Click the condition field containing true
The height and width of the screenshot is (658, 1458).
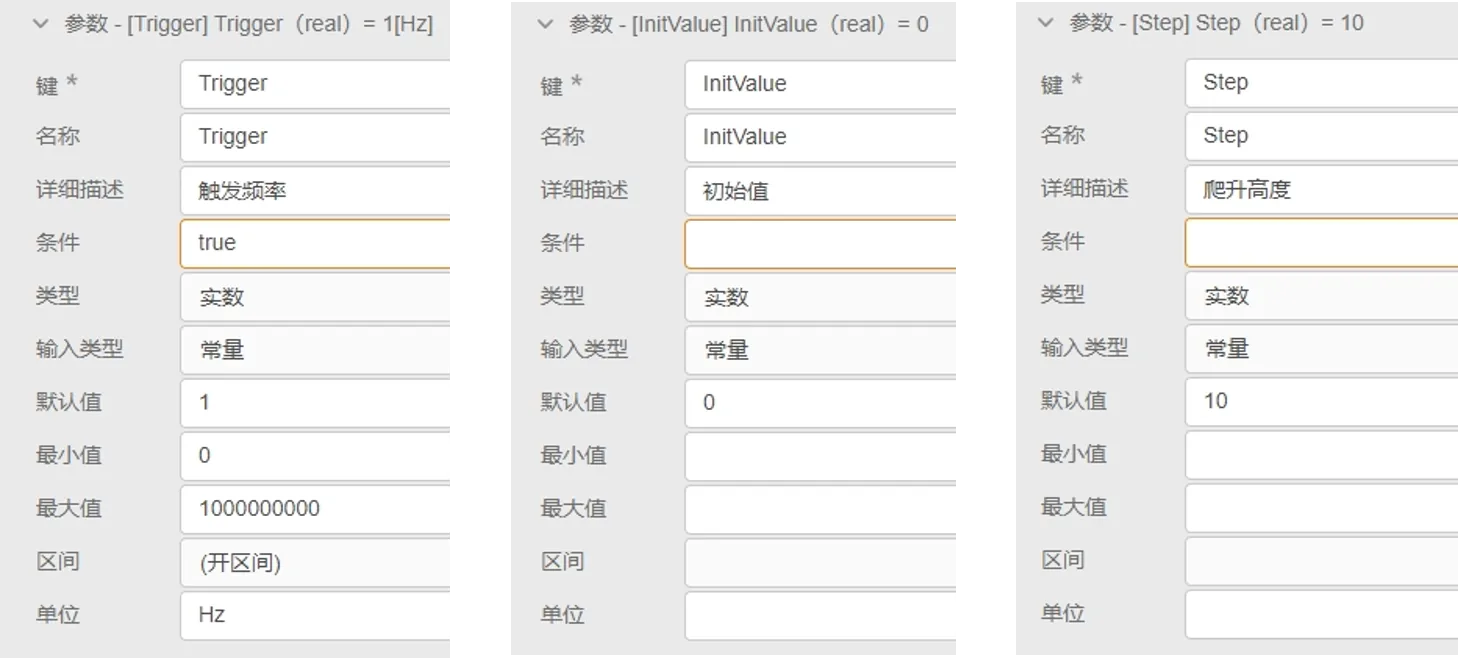pos(317,243)
